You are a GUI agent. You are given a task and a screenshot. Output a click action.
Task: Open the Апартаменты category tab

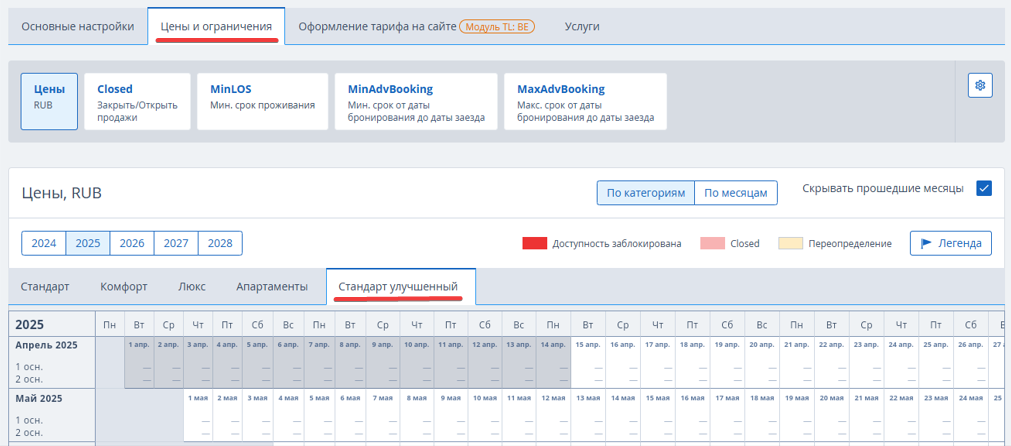click(x=271, y=286)
